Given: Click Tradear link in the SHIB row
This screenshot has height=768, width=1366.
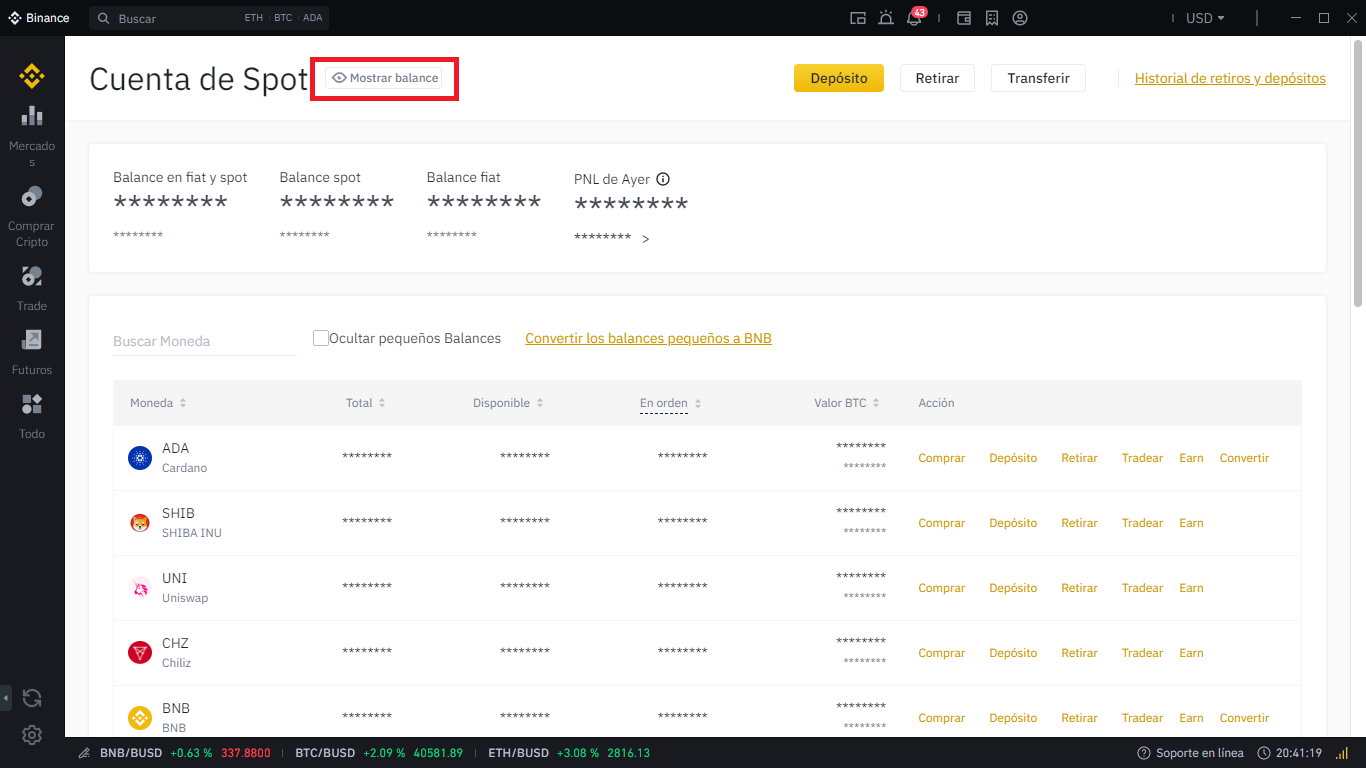Looking at the screenshot, I should [x=1142, y=523].
